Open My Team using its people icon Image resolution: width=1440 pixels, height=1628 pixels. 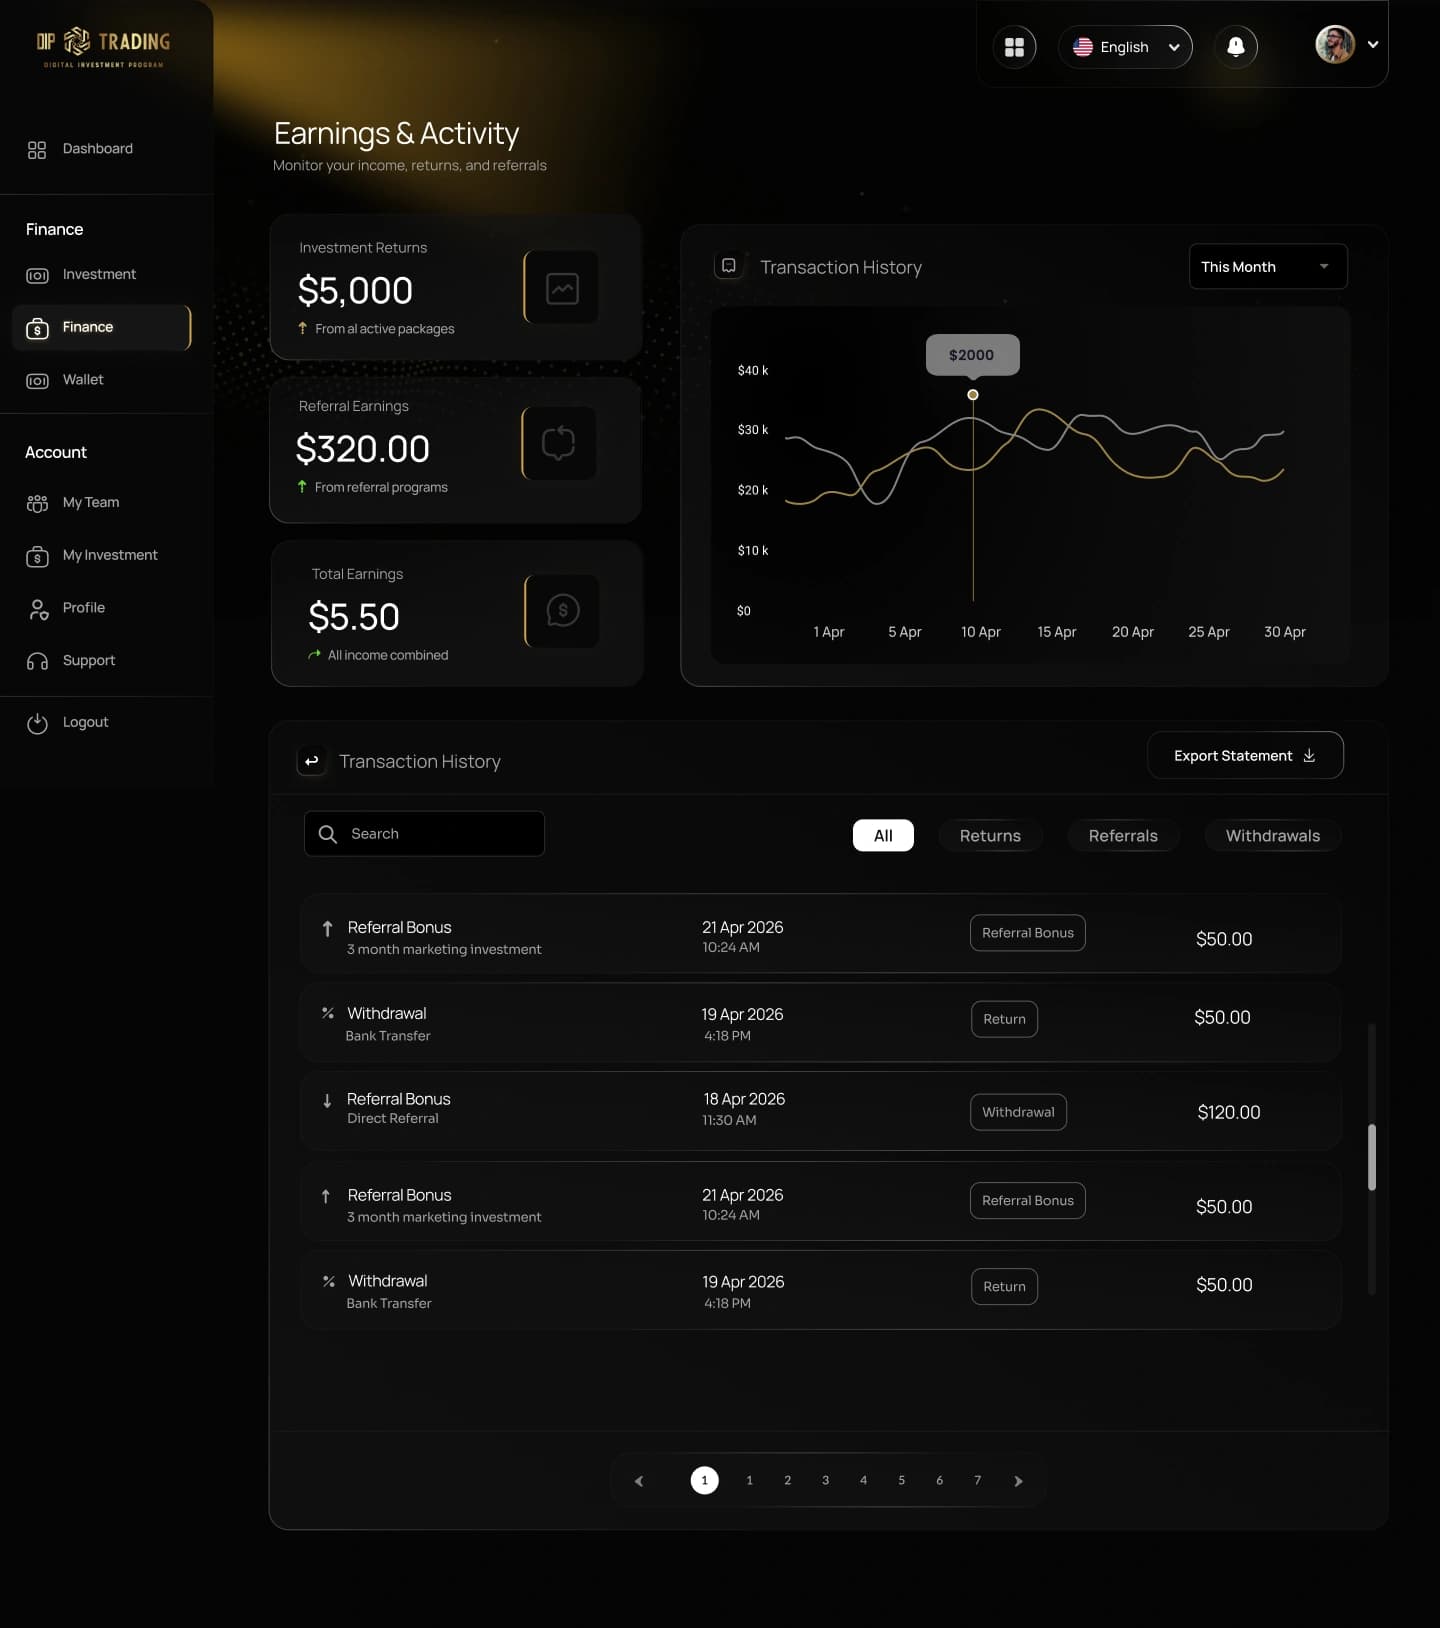pyautogui.click(x=37, y=503)
